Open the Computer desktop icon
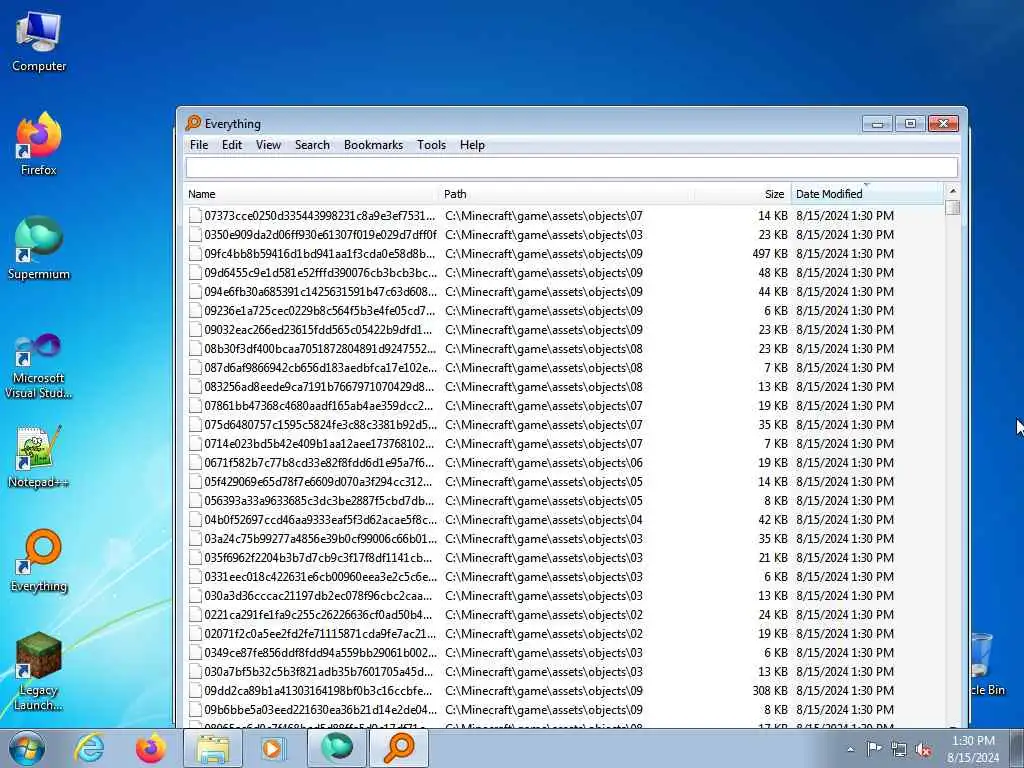 tap(39, 41)
